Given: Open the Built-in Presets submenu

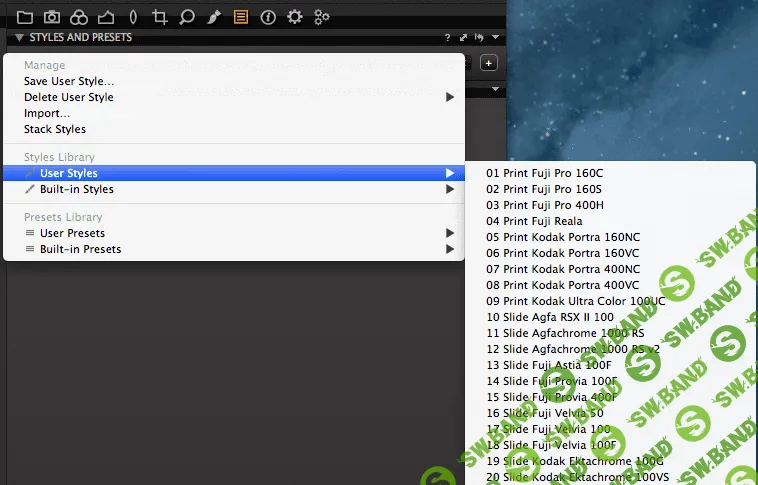Looking at the screenshot, I should click(x=80, y=249).
